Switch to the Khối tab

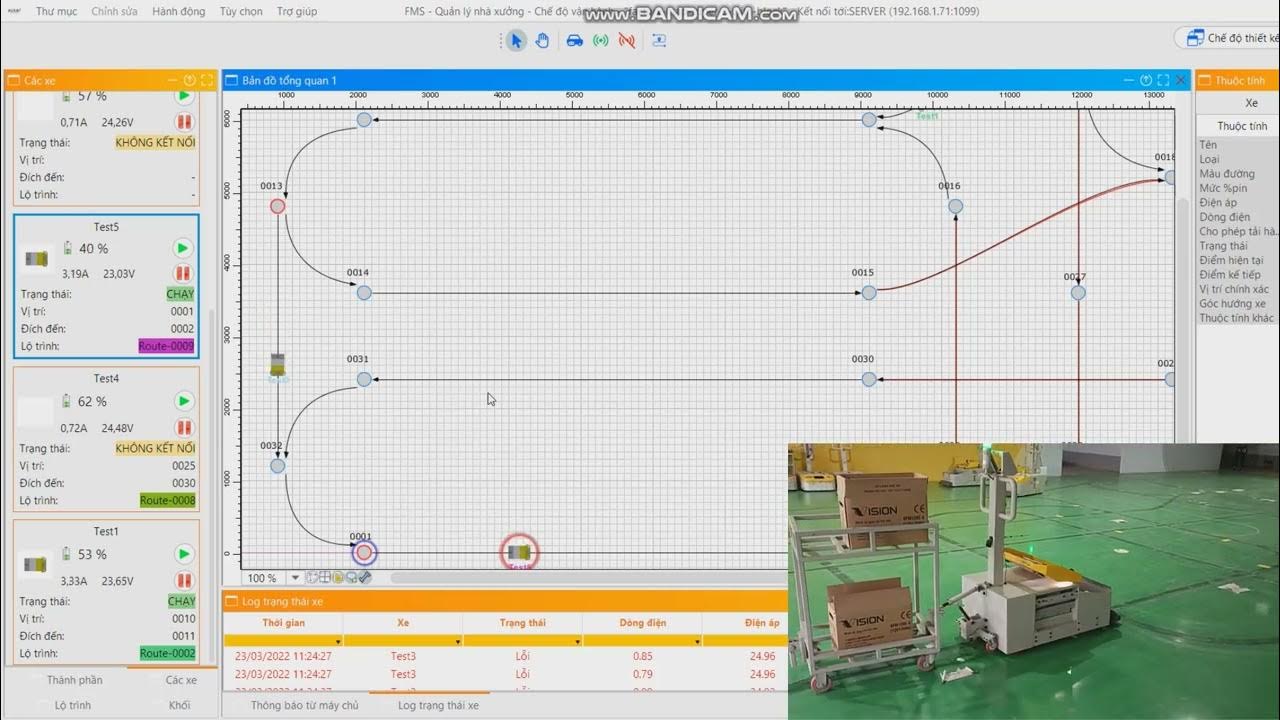click(x=180, y=705)
